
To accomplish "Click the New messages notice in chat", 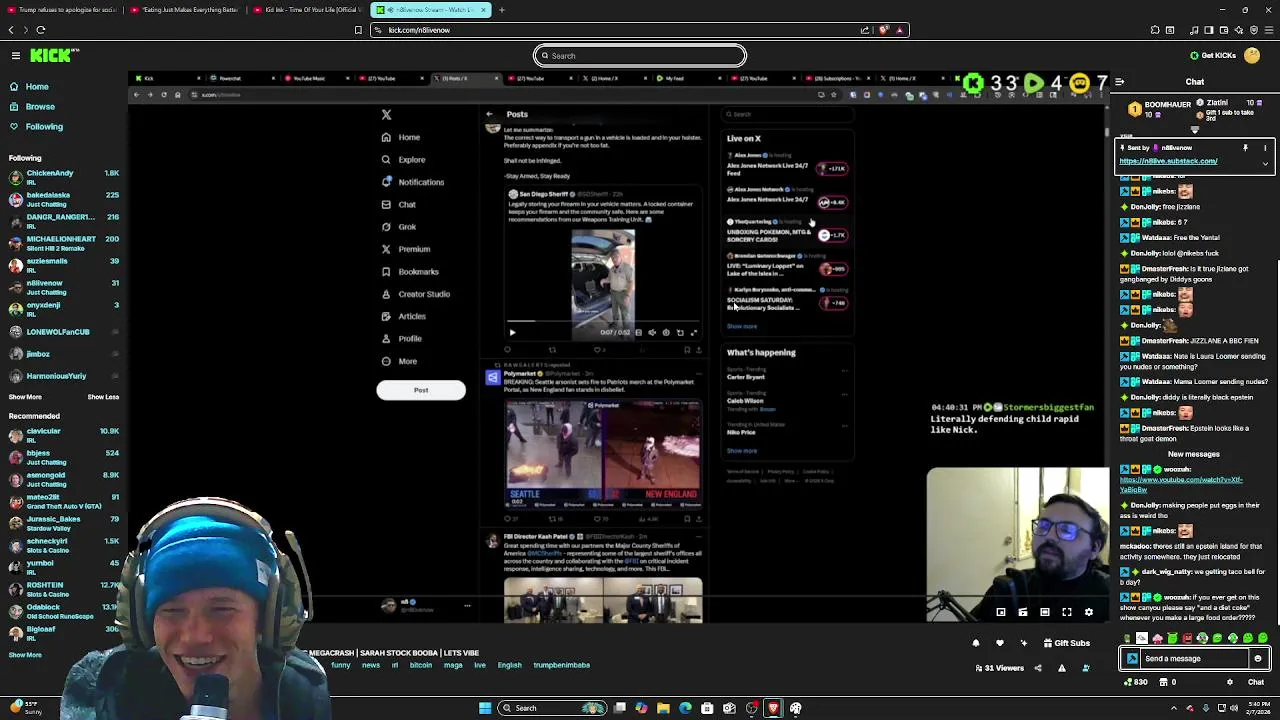I will point(1194,454).
